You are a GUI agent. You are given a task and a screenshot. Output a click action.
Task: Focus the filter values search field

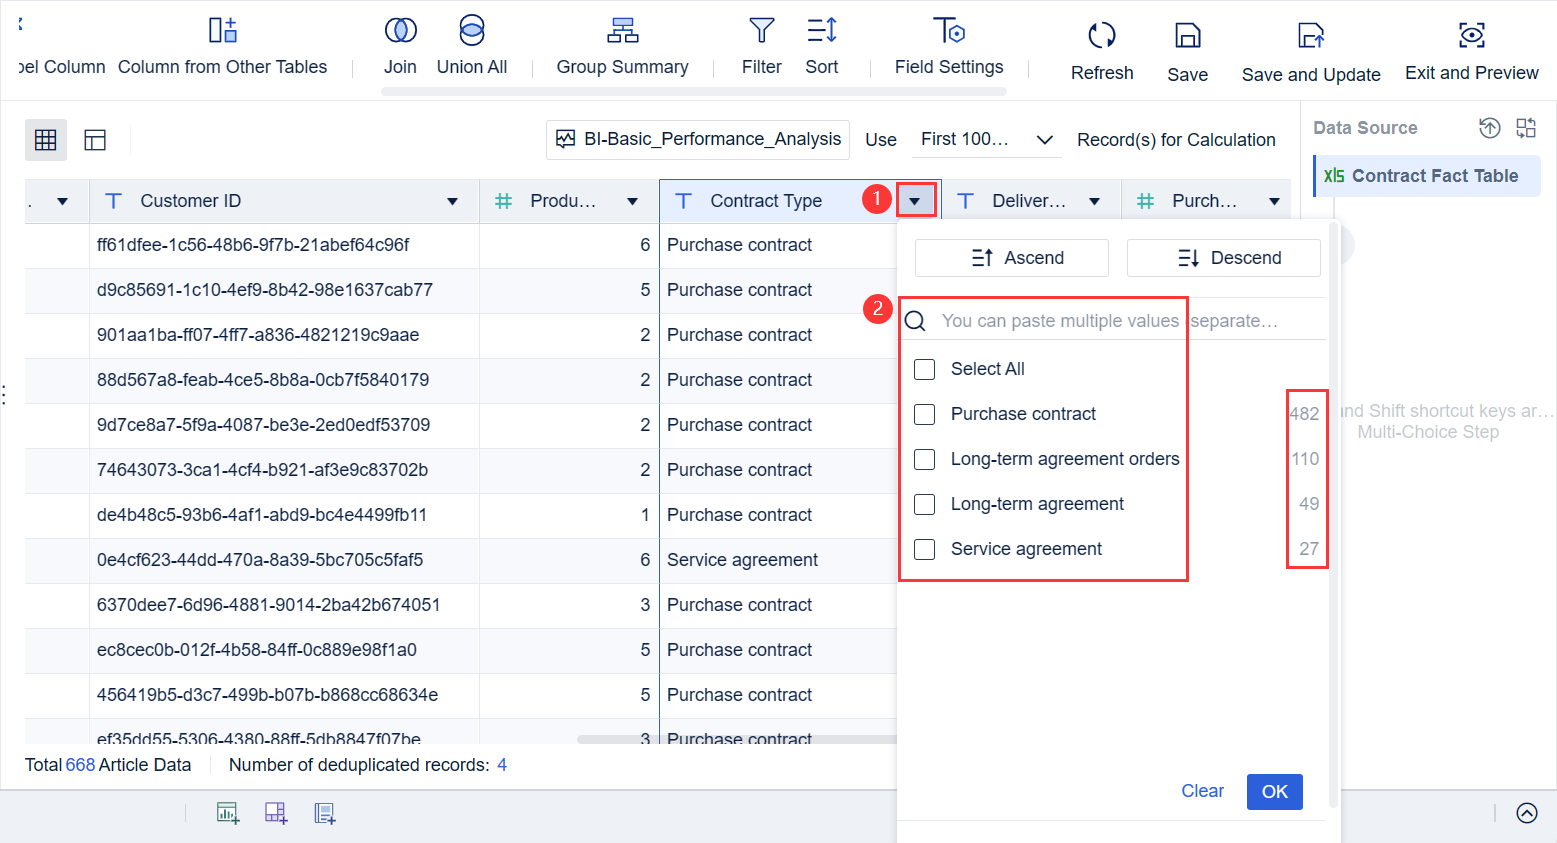(1060, 321)
